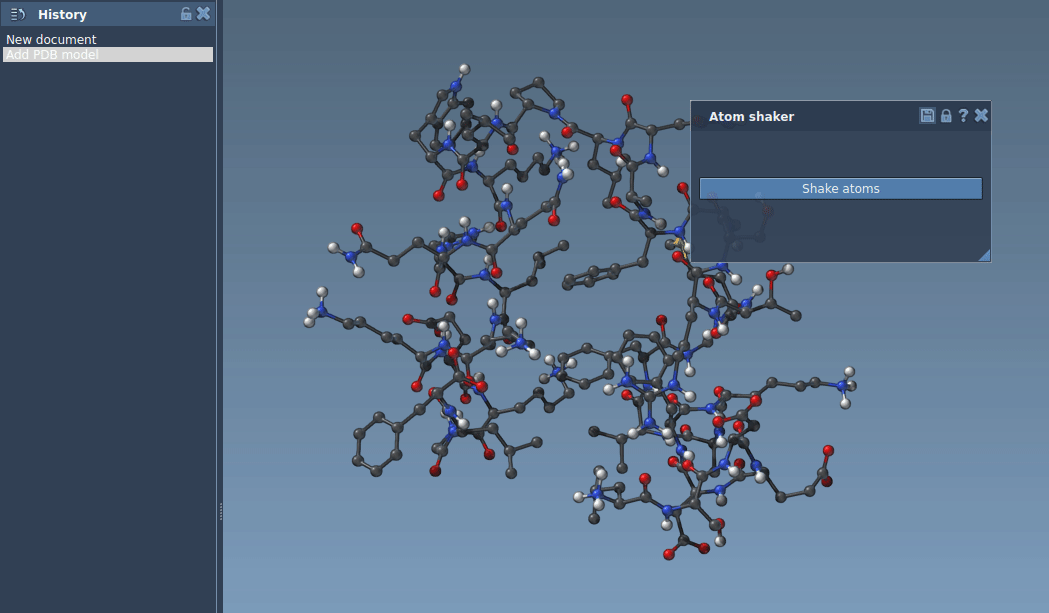1049x613 pixels.
Task: Revert to the New document history step
Action: [51, 39]
